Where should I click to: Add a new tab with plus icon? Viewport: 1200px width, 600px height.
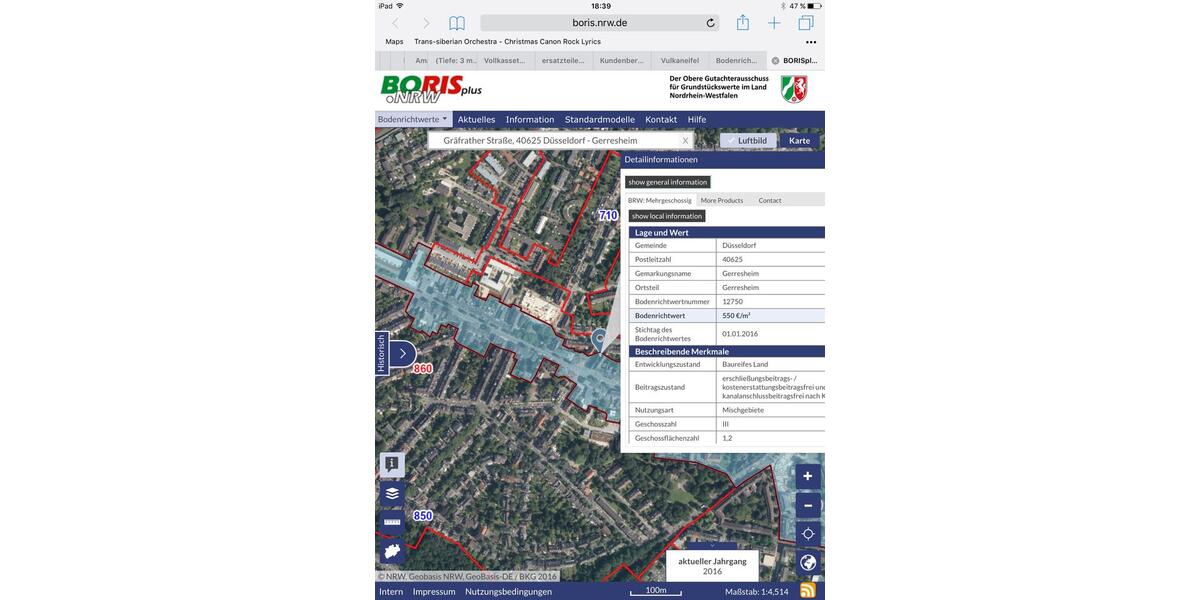tap(774, 23)
